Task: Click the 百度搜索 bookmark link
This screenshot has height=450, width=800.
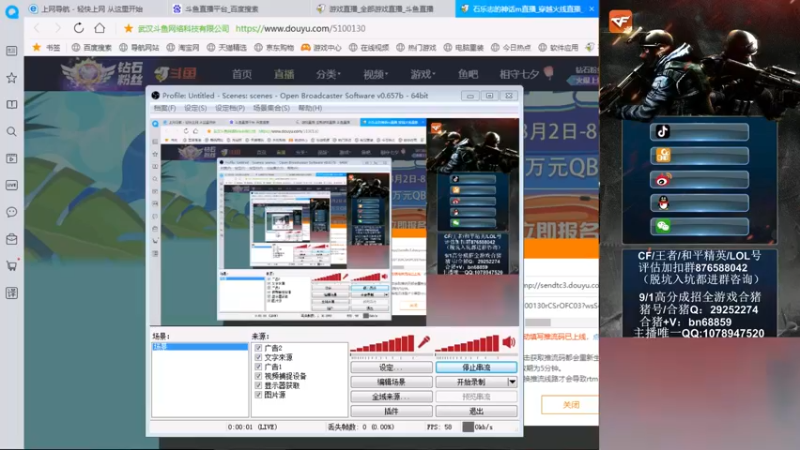Action: pyautogui.click(x=92, y=47)
